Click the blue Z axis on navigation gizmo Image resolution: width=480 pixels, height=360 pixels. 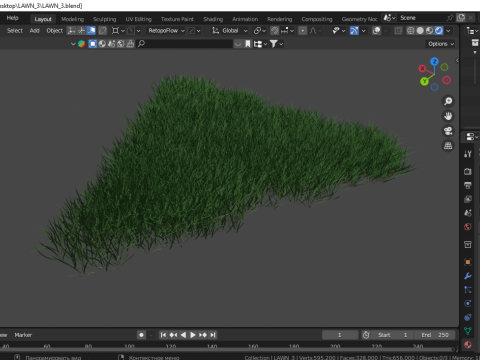click(434, 62)
